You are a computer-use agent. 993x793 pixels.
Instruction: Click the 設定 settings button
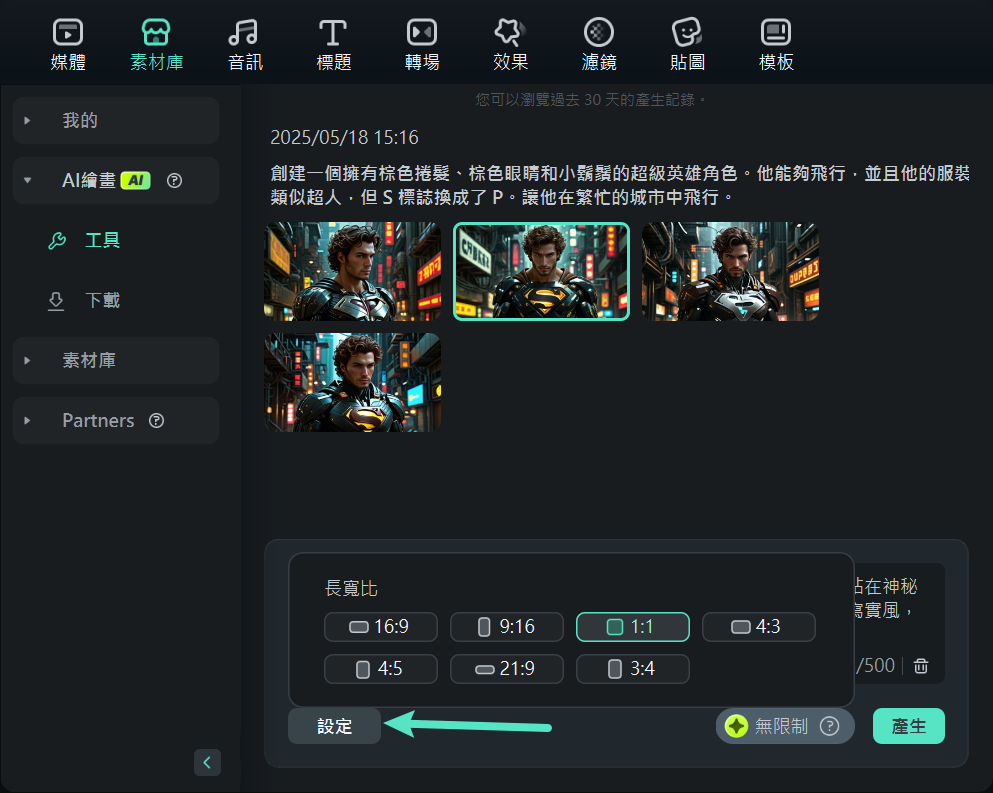pyautogui.click(x=334, y=726)
